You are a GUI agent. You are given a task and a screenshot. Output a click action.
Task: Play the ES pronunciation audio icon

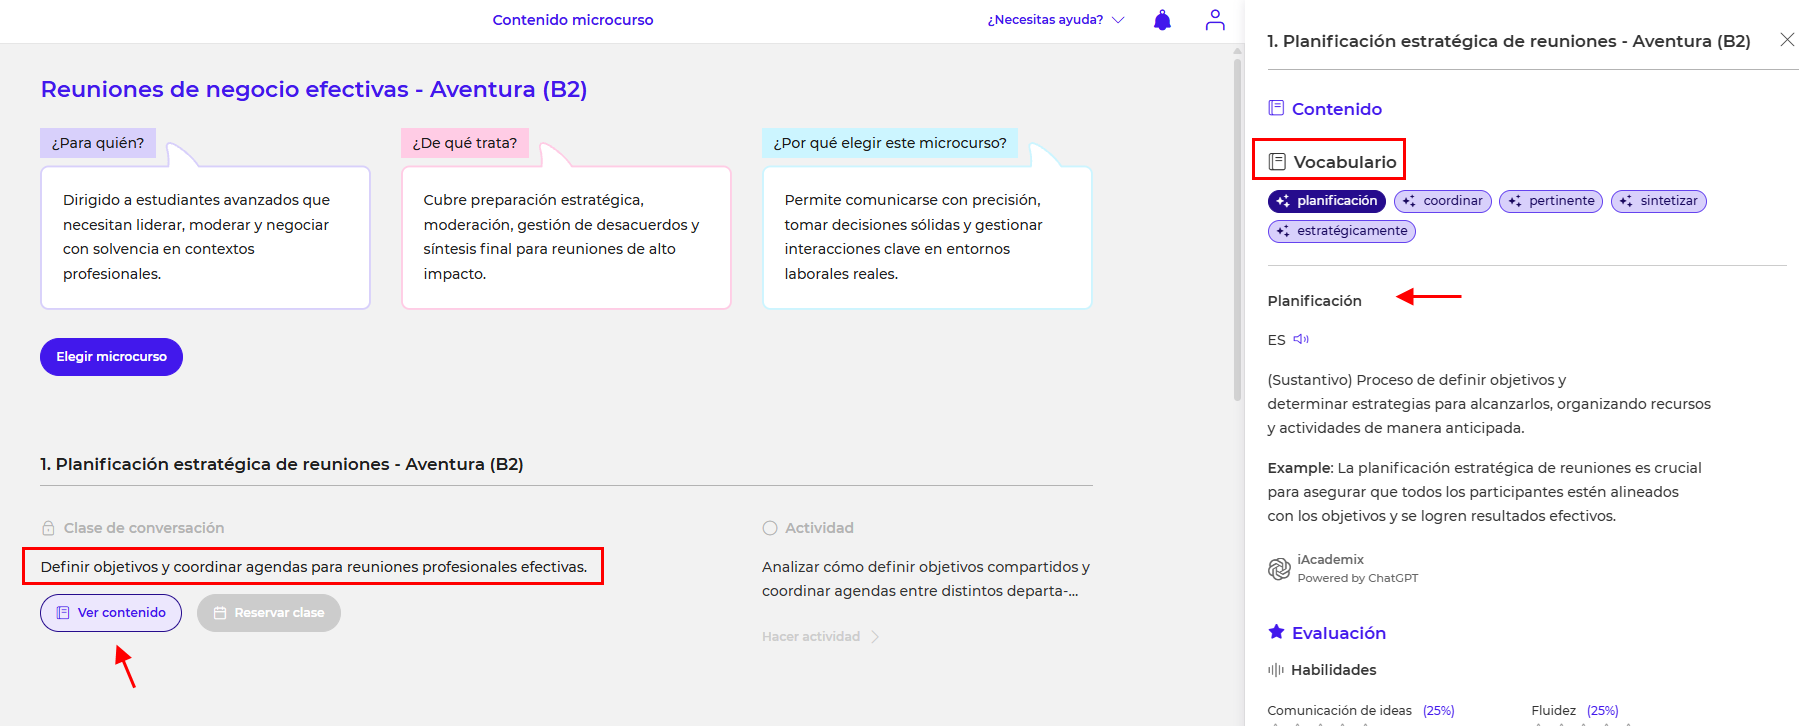pos(1301,339)
